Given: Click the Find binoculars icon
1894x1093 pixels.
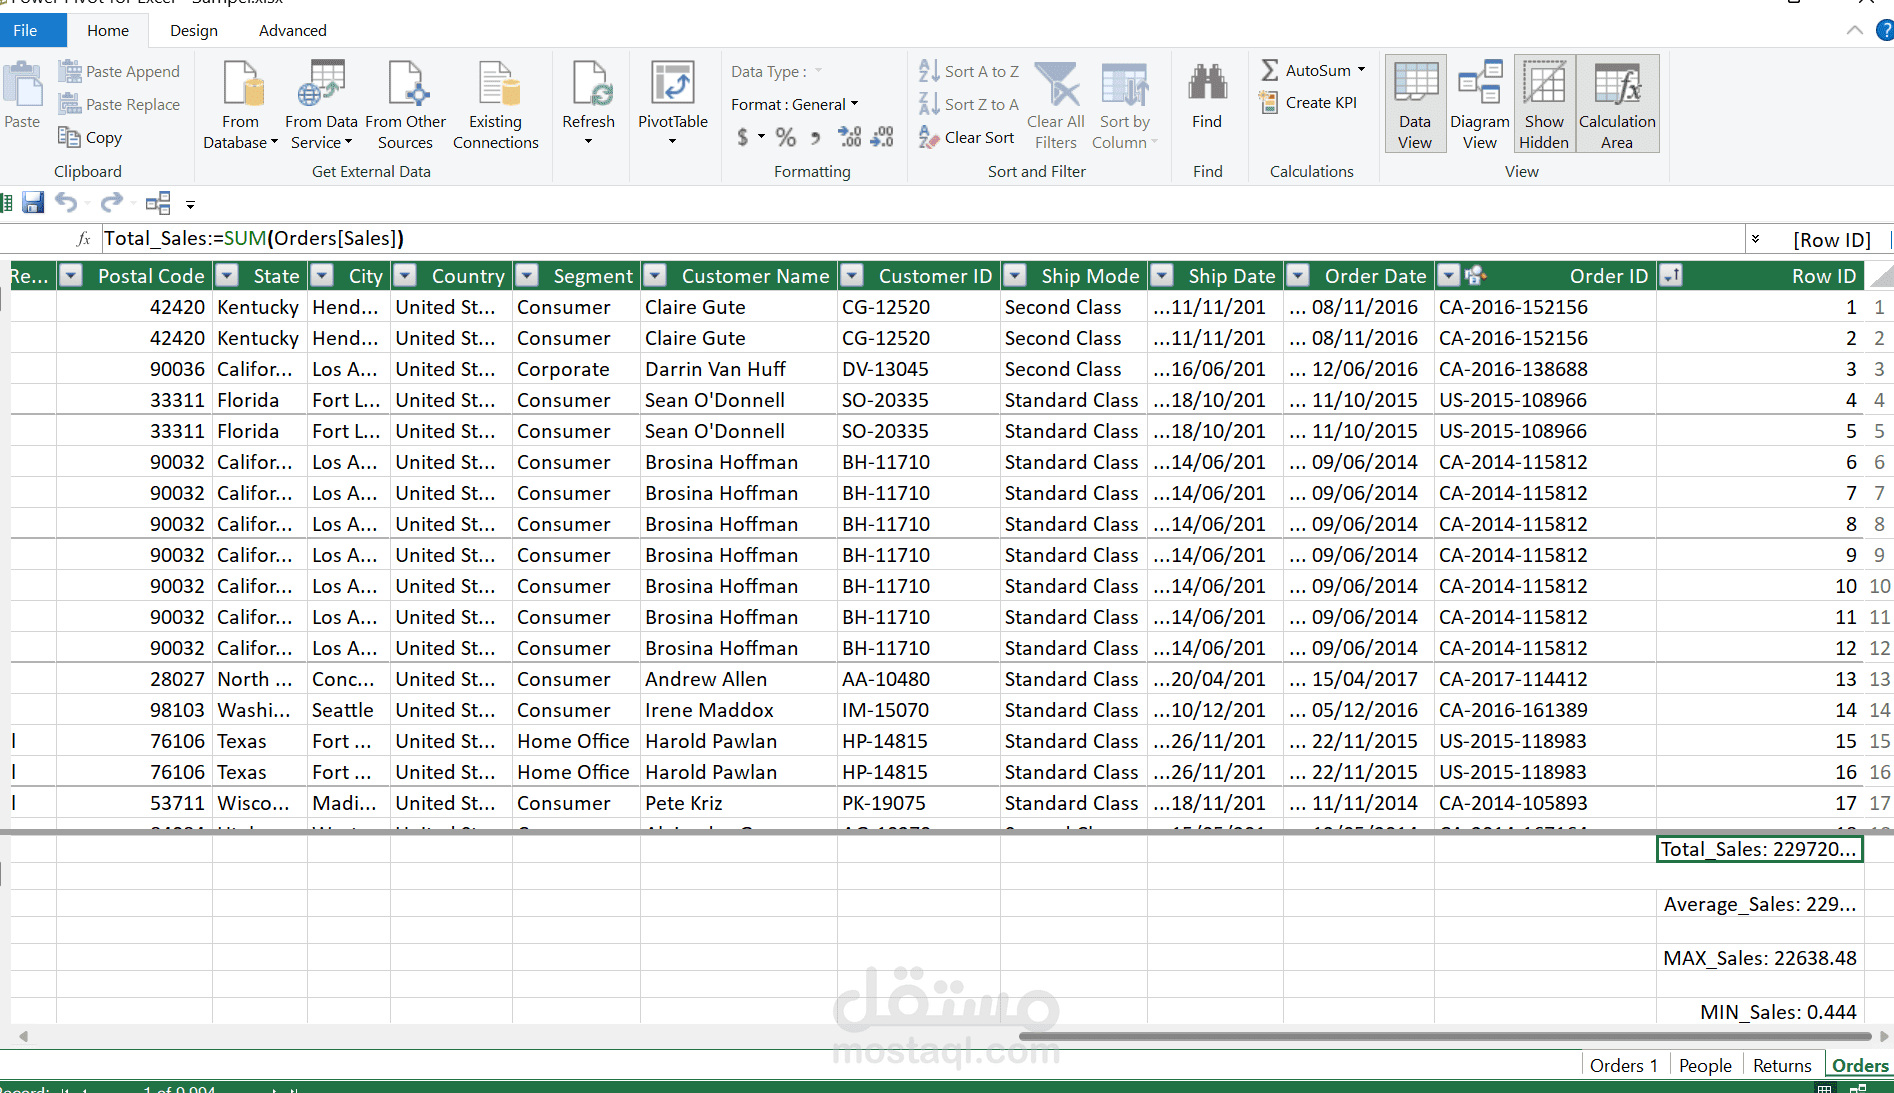Looking at the screenshot, I should pyautogui.click(x=1207, y=83).
